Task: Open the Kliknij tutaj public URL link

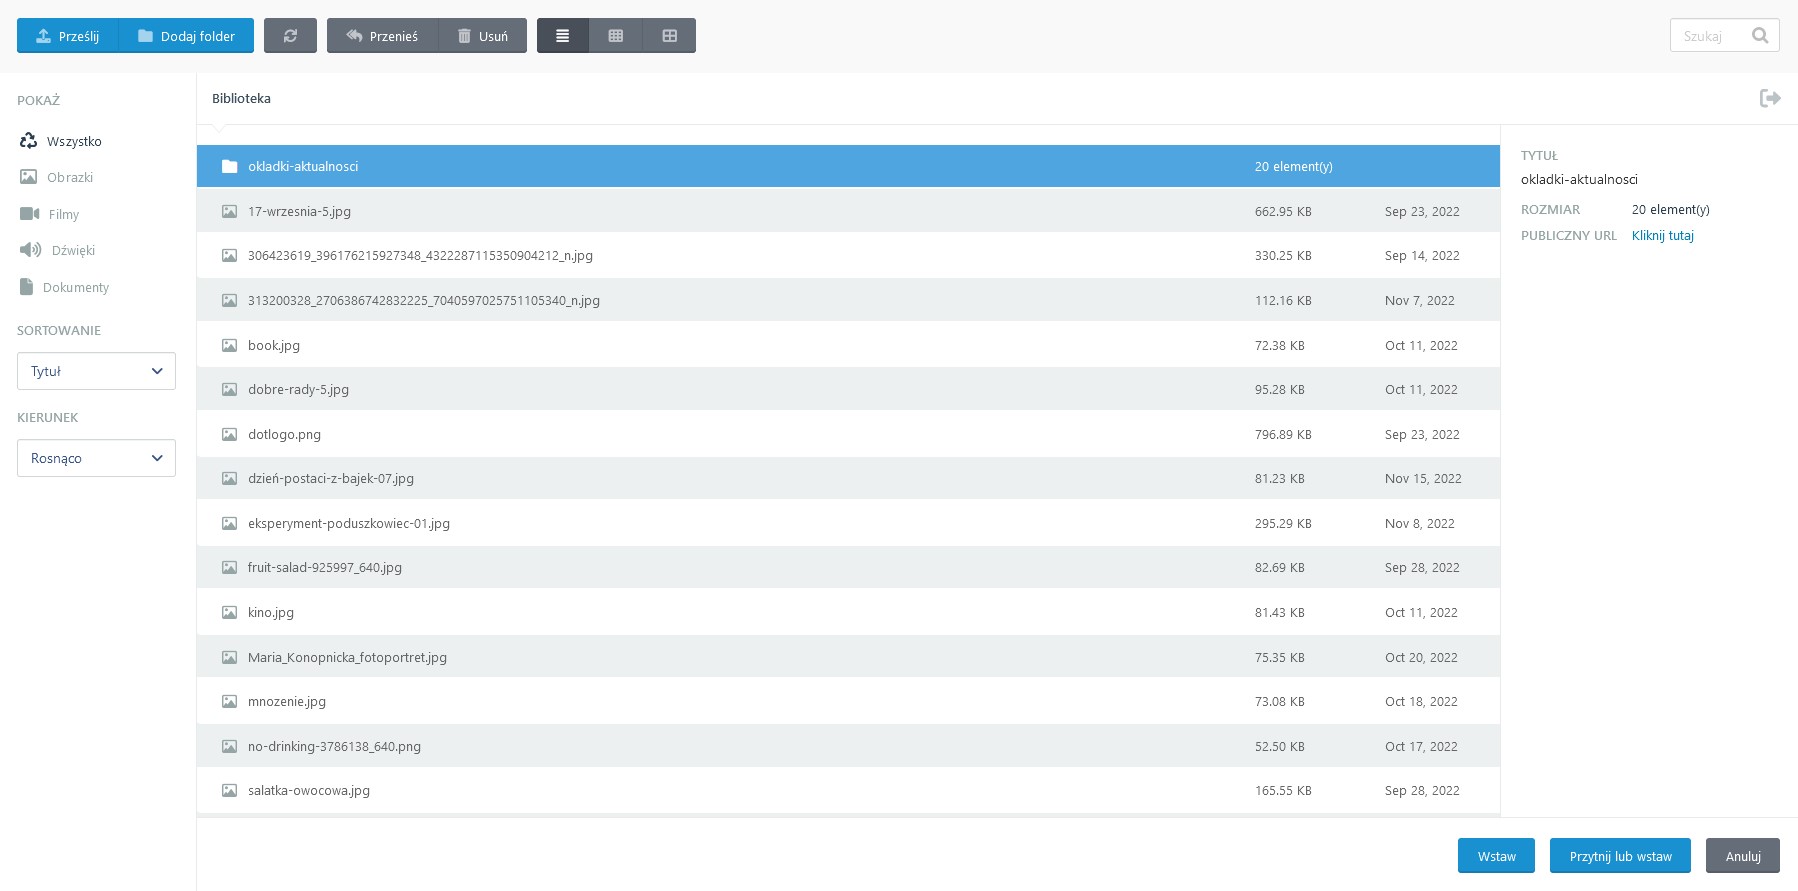Action: point(1662,236)
